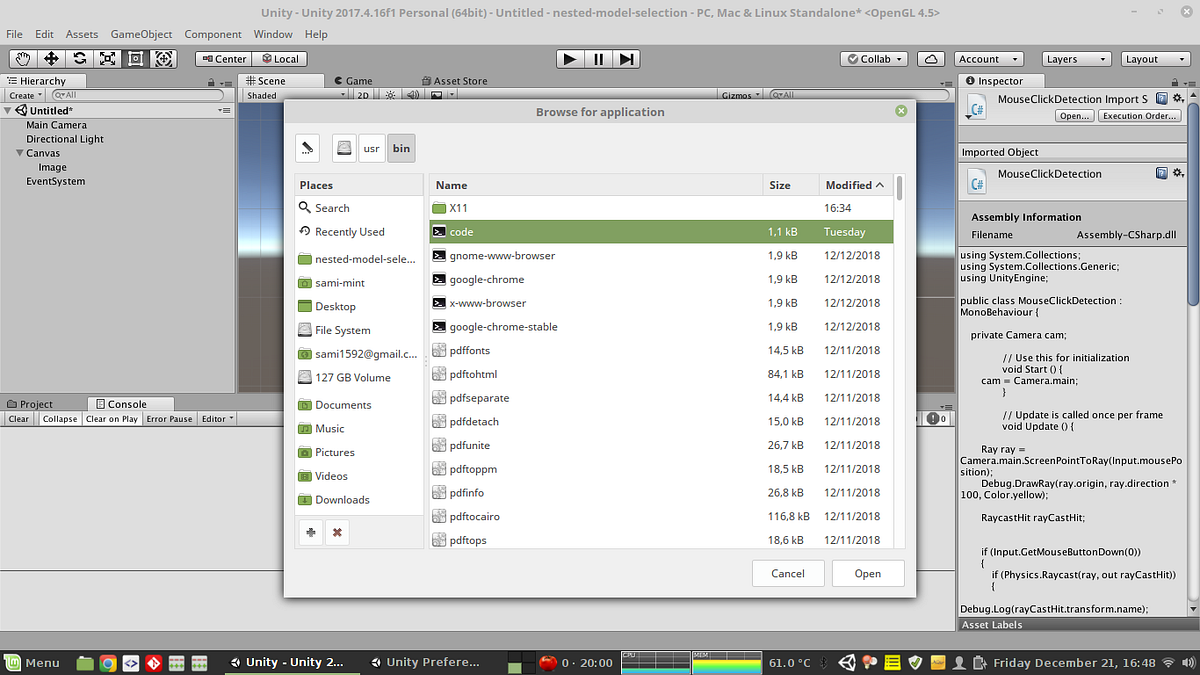Open Unity Cloud Services with cloud icon

click(x=930, y=58)
